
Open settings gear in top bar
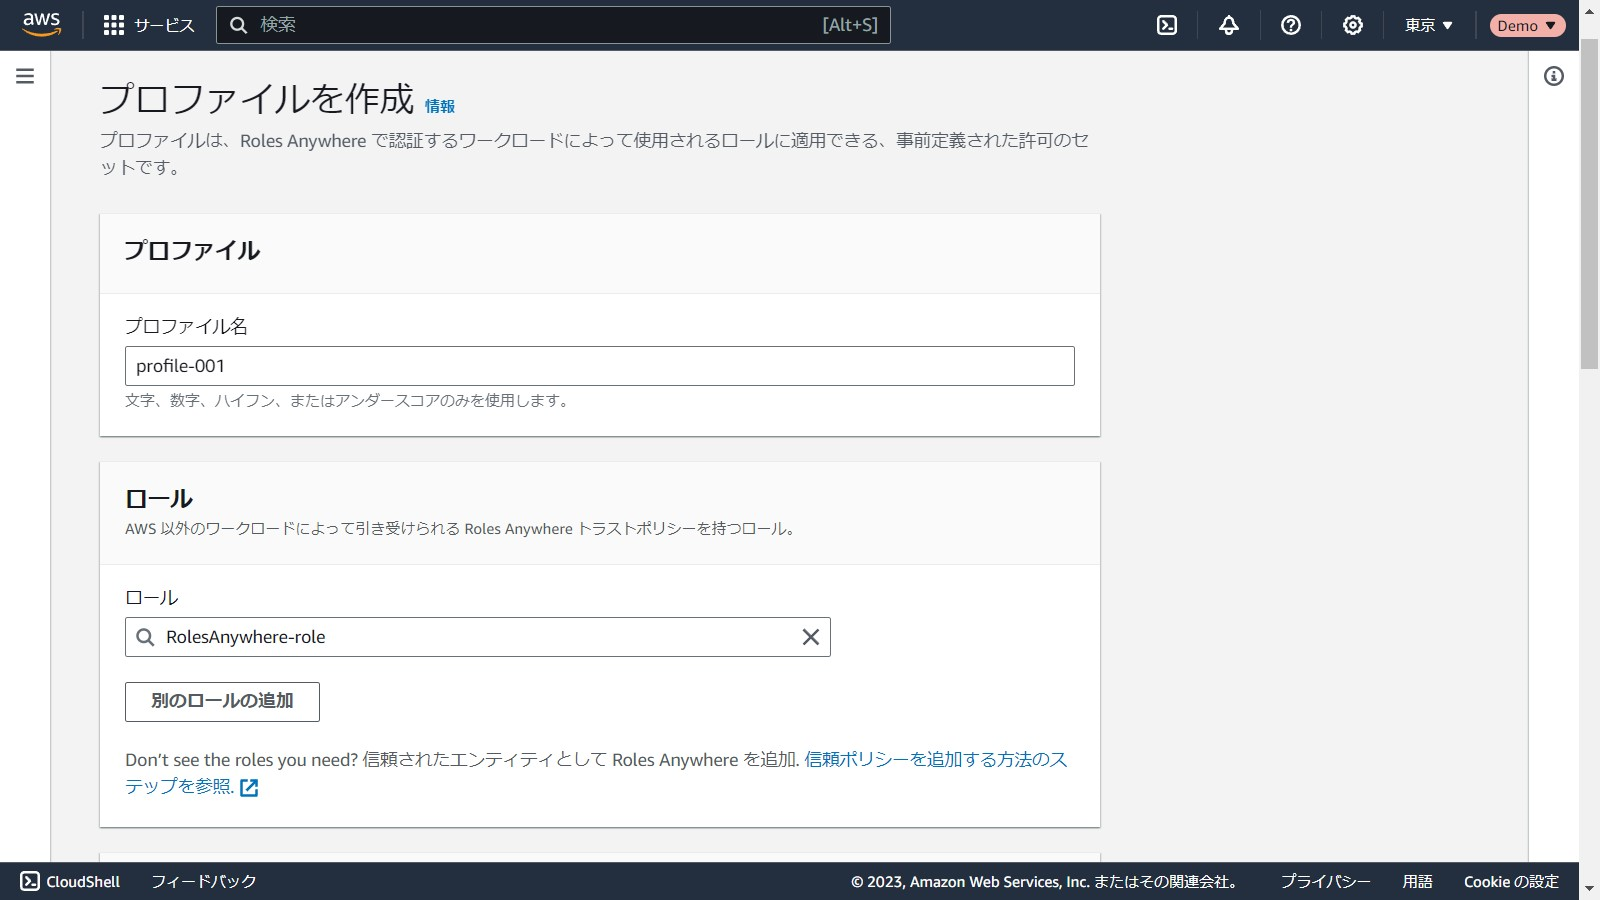pos(1353,25)
